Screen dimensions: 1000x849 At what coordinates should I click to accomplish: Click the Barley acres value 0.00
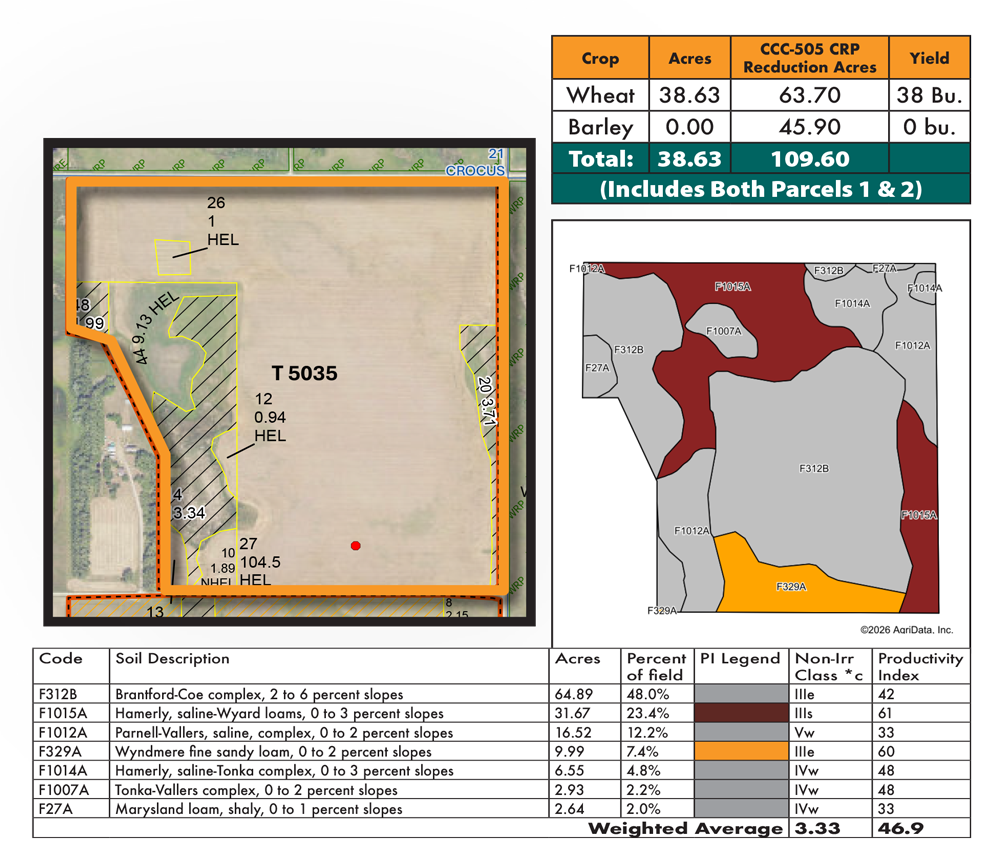[x=689, y=128]
